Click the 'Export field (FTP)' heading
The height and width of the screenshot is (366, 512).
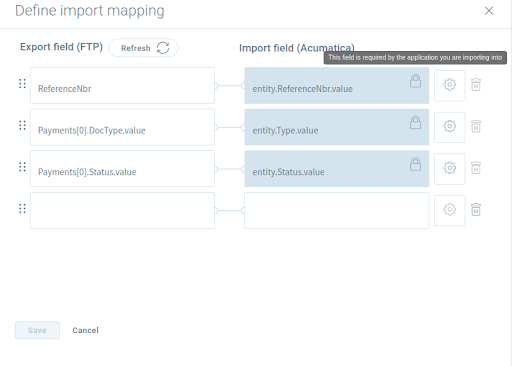[x=61, y=47]
